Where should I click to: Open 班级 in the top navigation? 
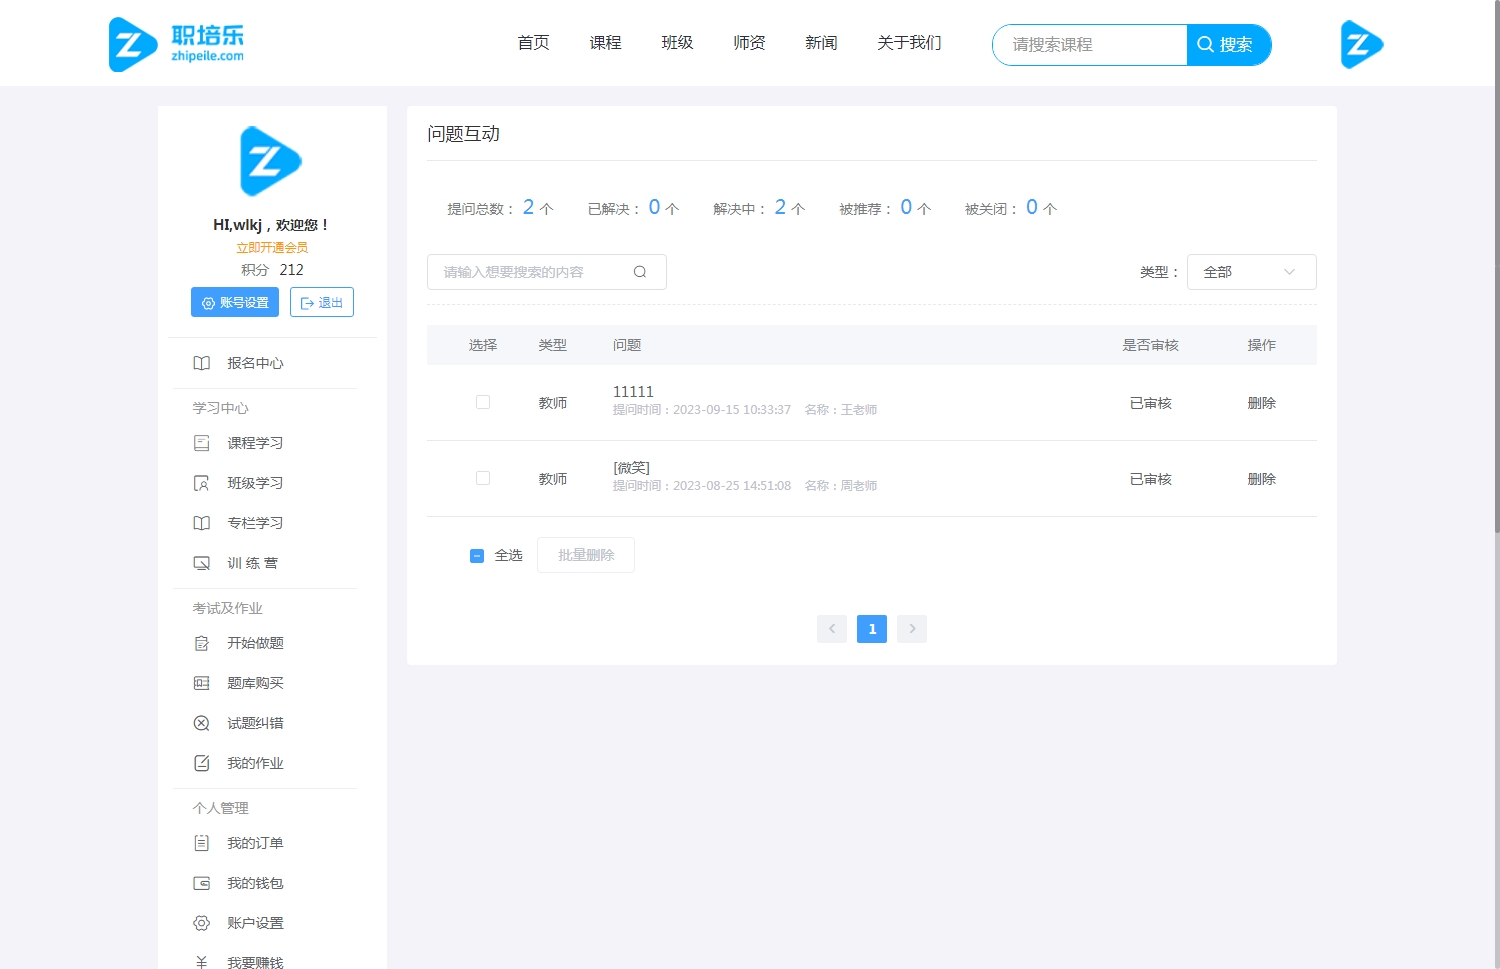pos(677,43)
